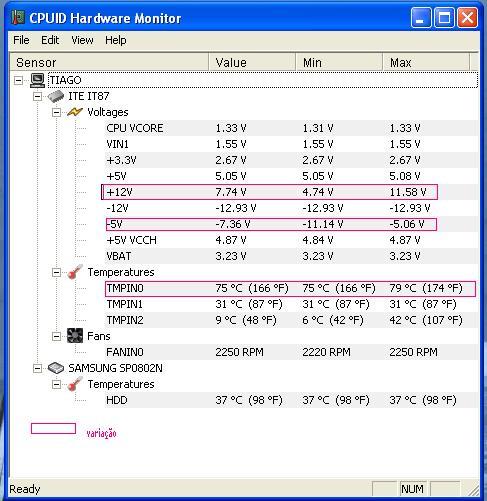Open the View menu
Viewport: 487px width, 501px height.
(82, 40)
